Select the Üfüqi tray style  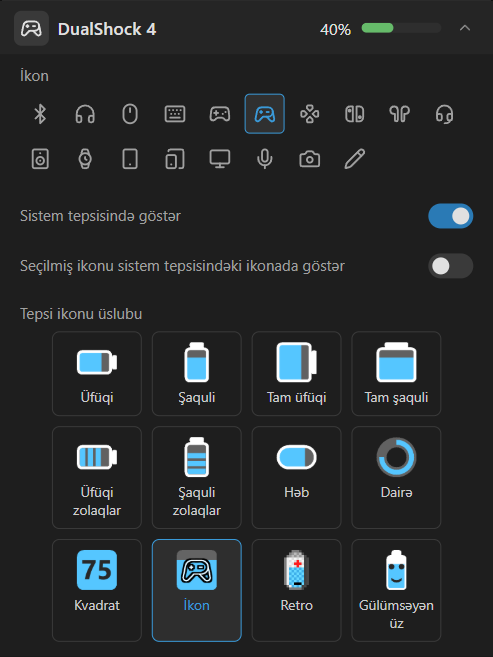97,373
